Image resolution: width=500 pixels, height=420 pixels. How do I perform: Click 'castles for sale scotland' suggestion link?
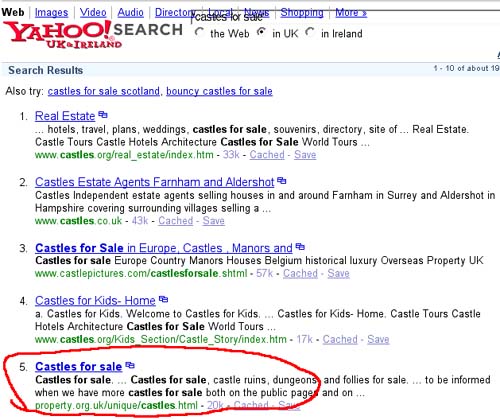pyautogui.click(x=104, y=91)
